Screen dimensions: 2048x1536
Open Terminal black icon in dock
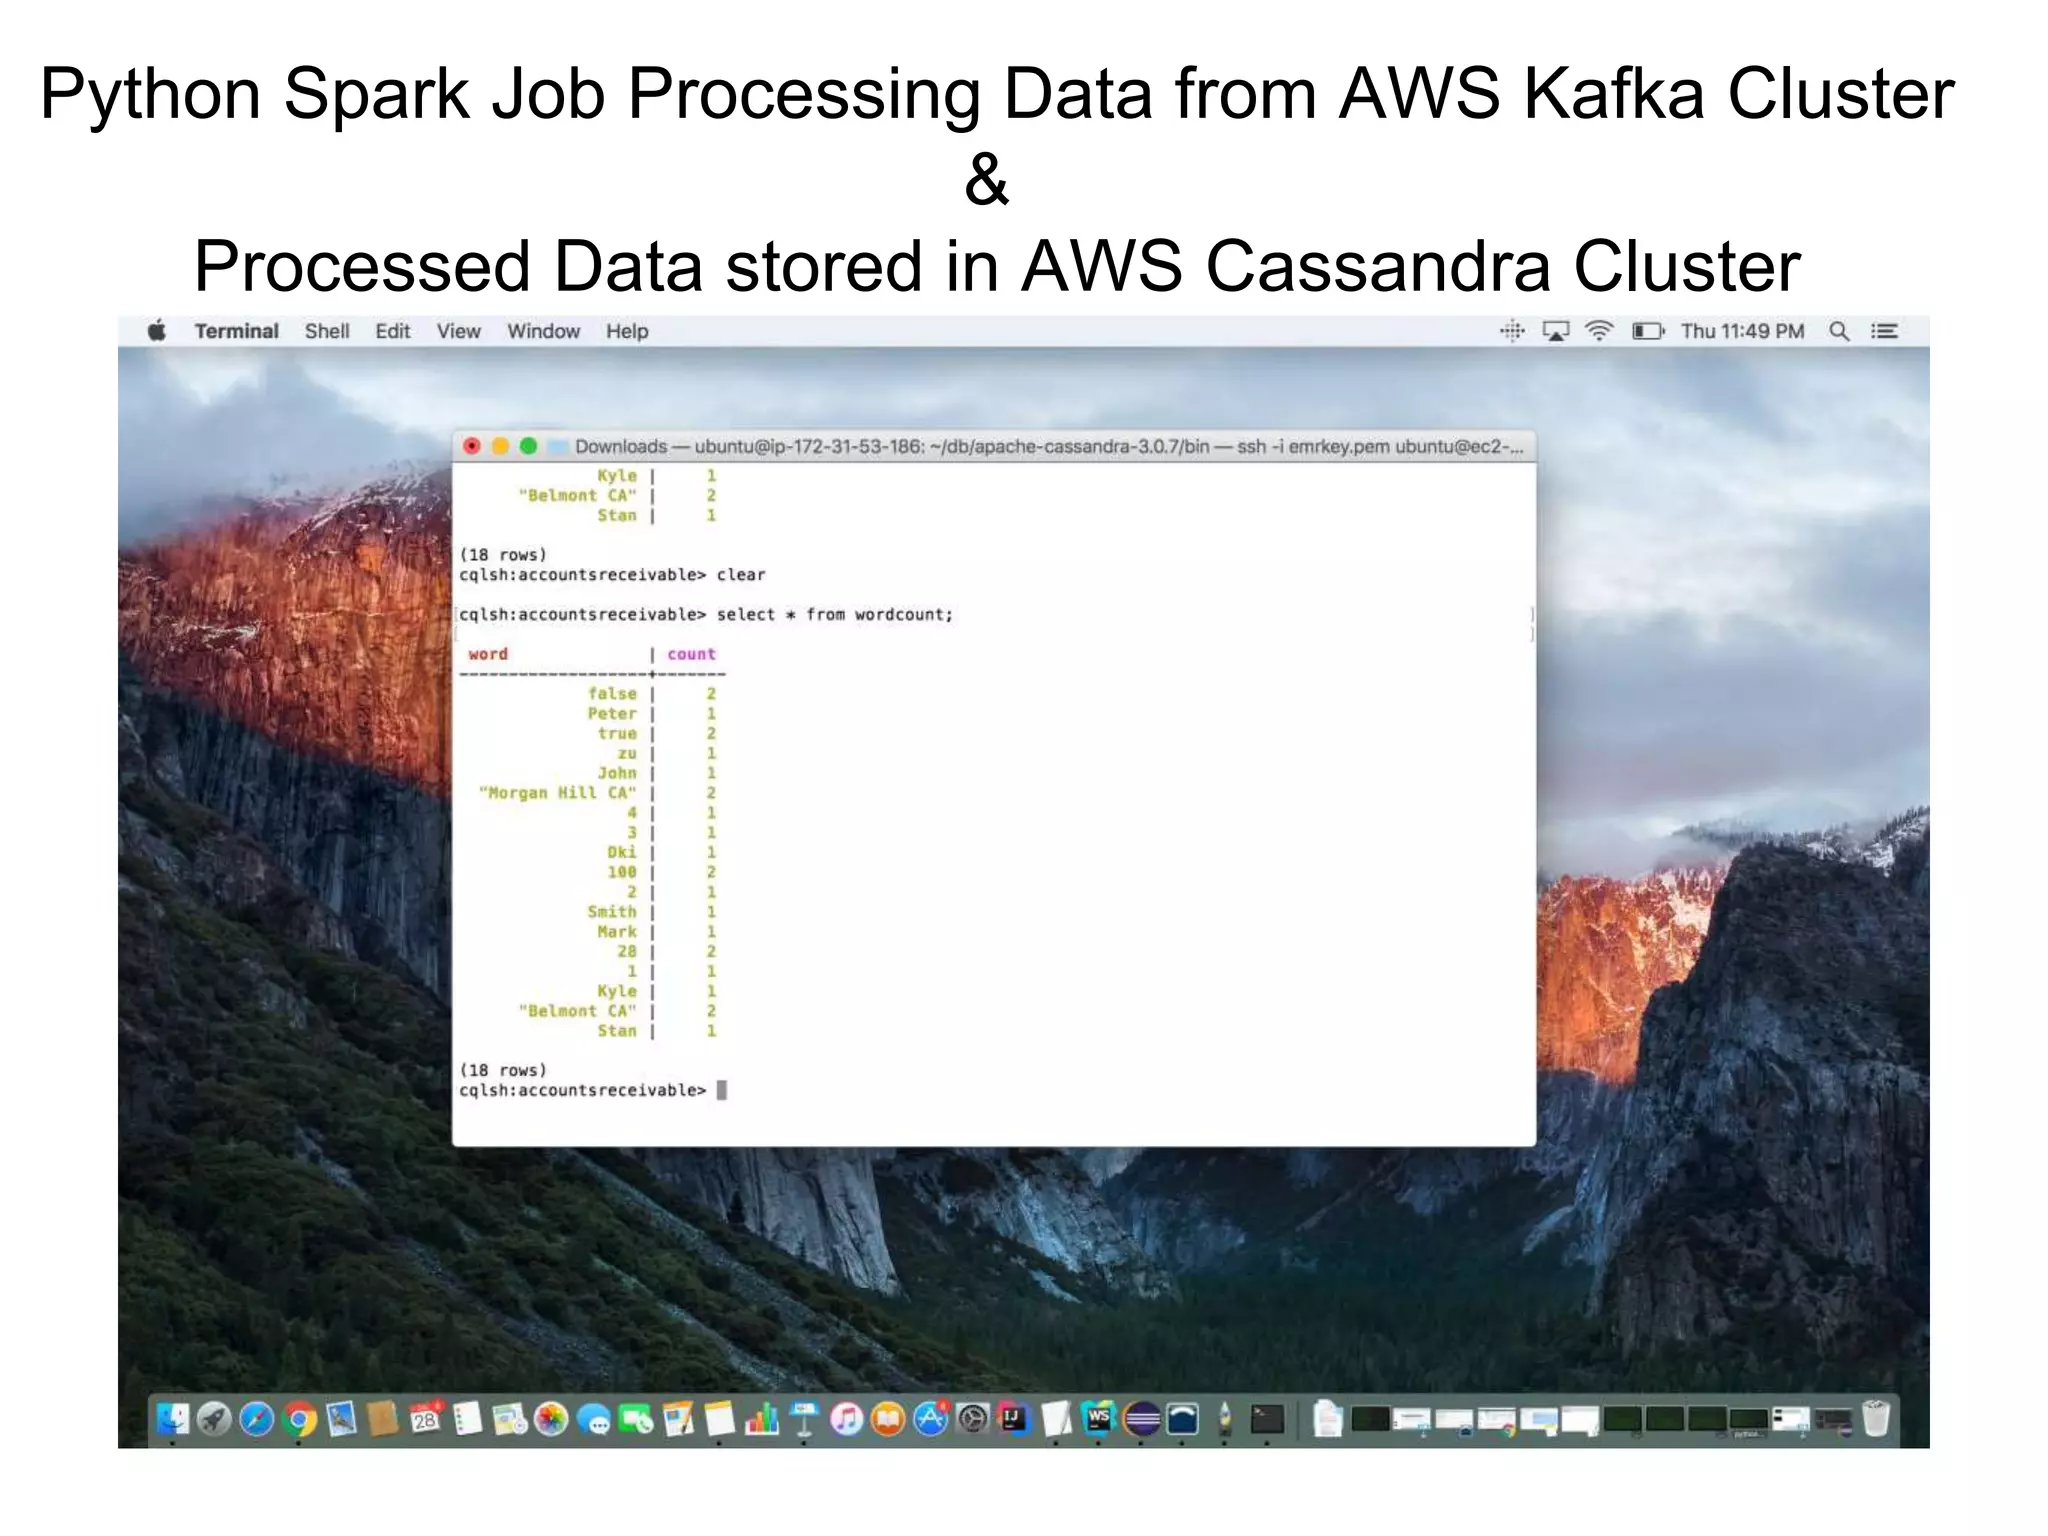point(1267,1419)
